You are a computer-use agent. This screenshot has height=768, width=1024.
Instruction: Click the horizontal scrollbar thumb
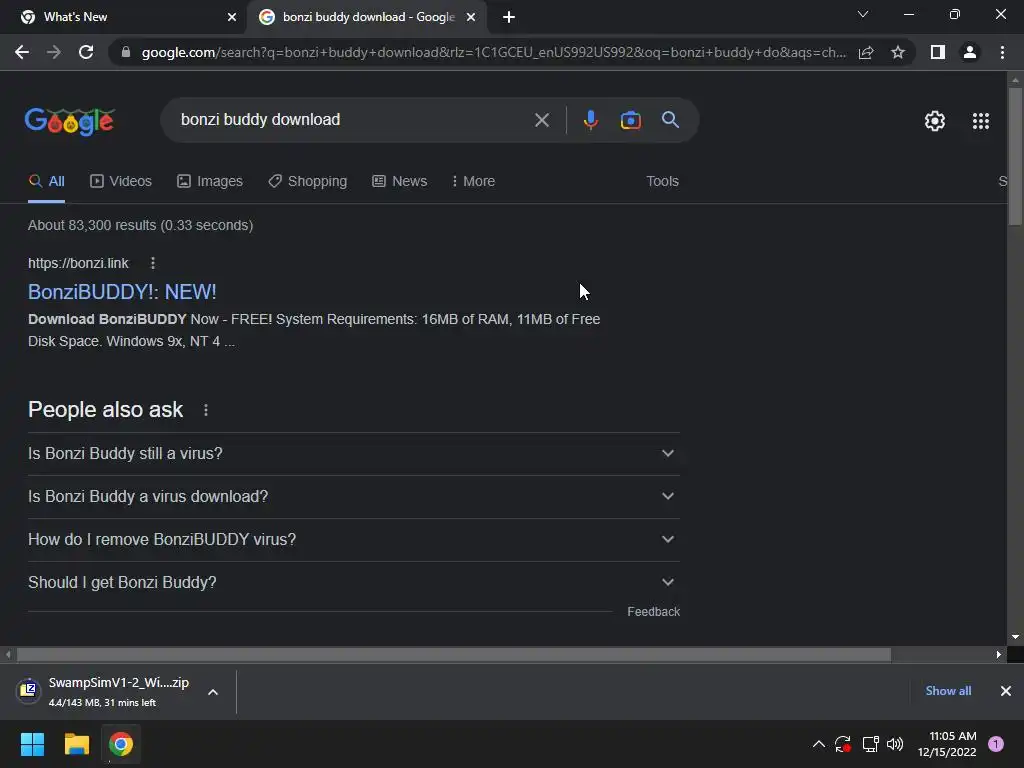point(453,654)
